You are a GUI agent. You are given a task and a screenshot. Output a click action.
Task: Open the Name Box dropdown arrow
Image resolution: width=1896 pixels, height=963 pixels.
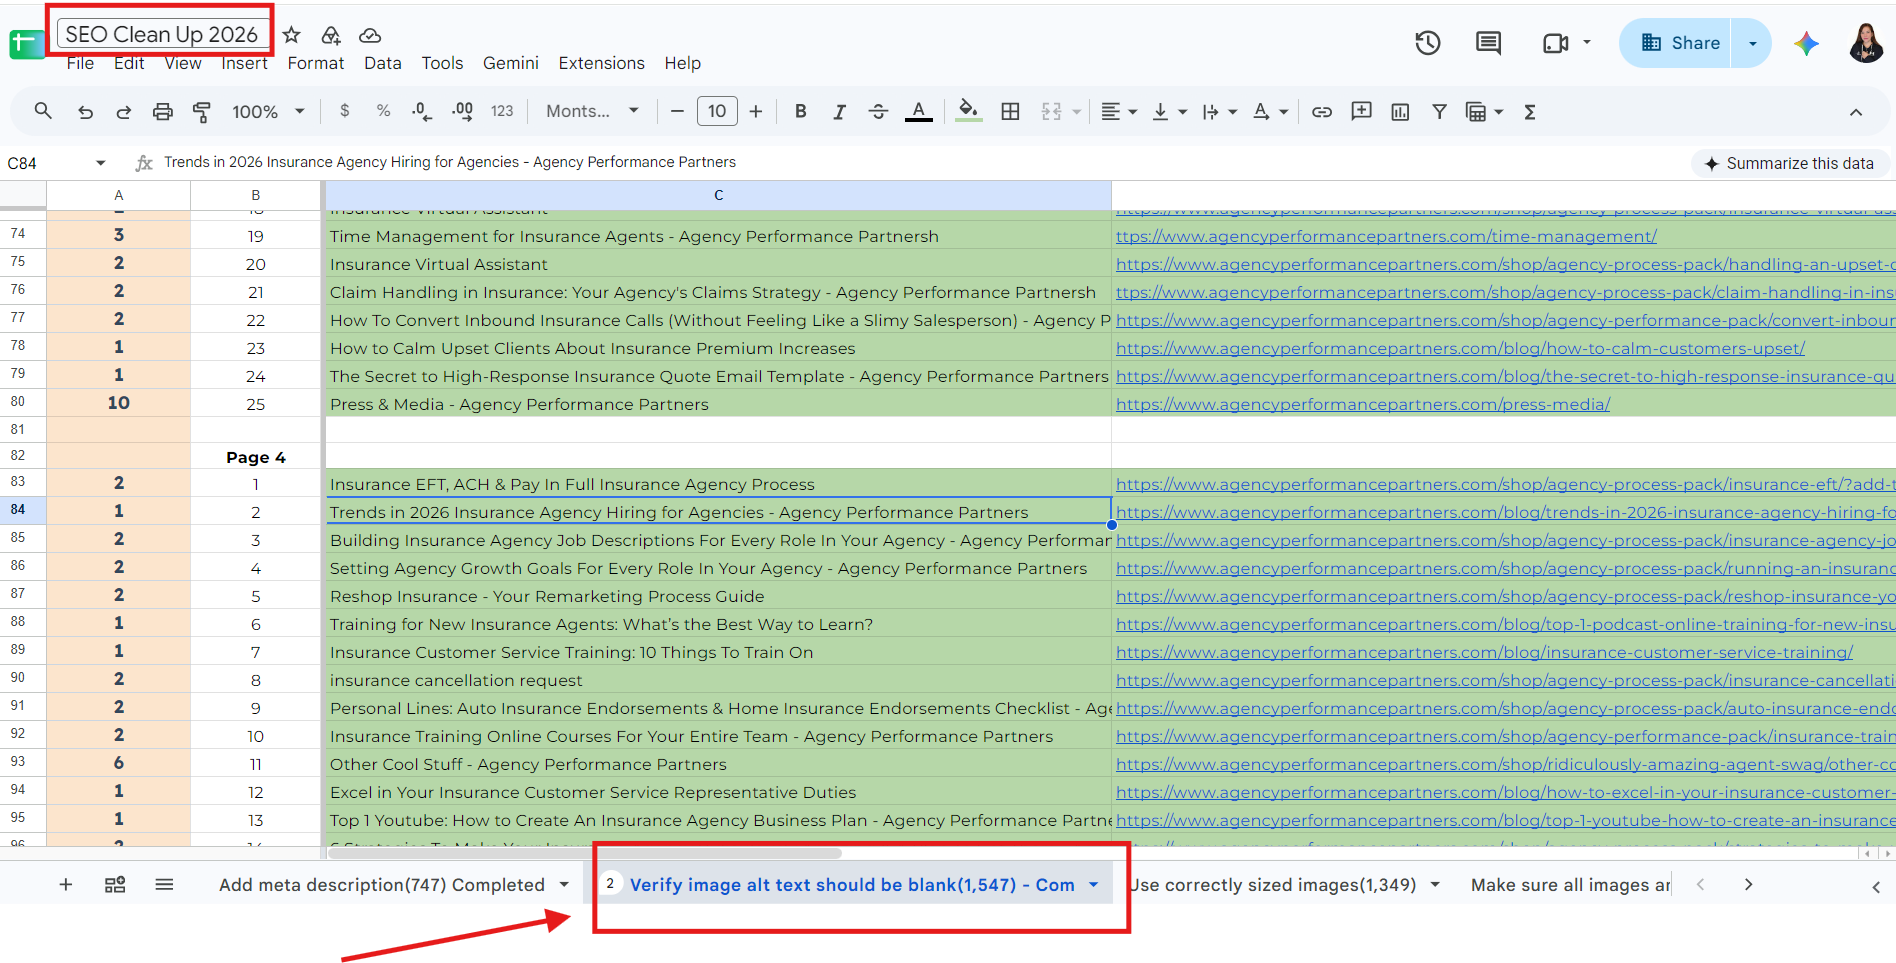pos(100,163)
